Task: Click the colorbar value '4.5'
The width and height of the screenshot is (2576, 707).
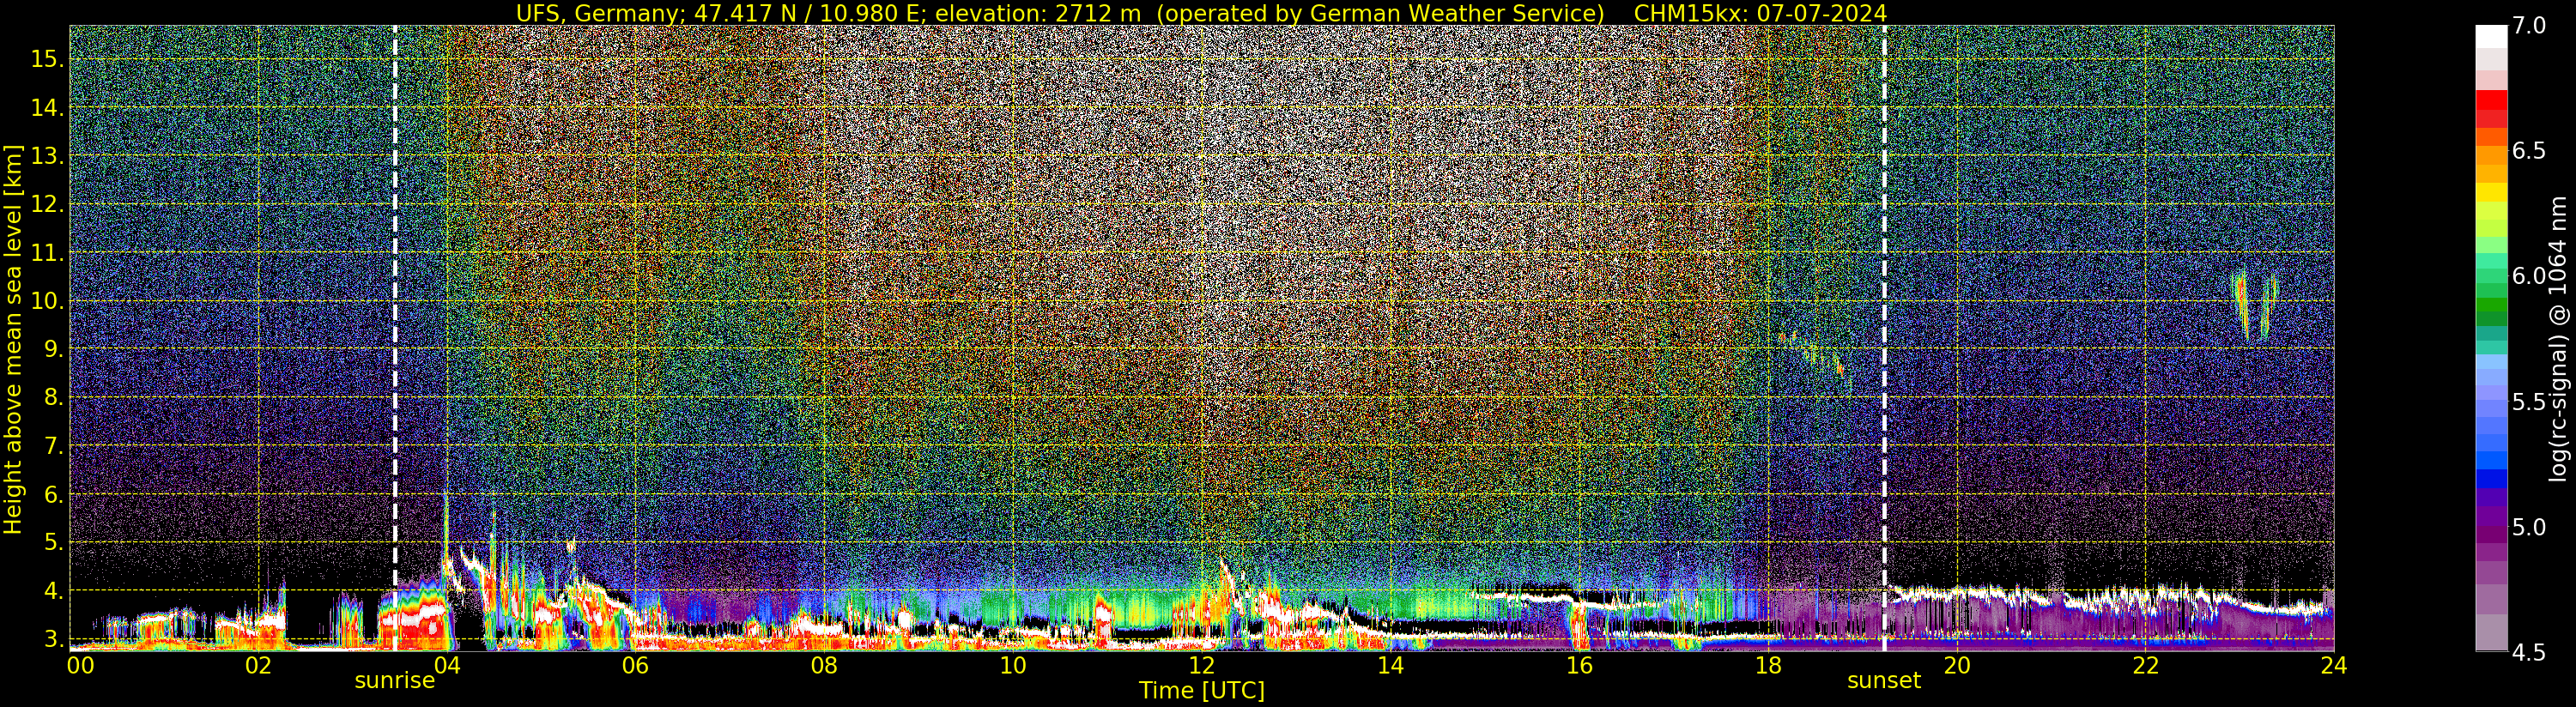Action: (x=2529, y=653)
